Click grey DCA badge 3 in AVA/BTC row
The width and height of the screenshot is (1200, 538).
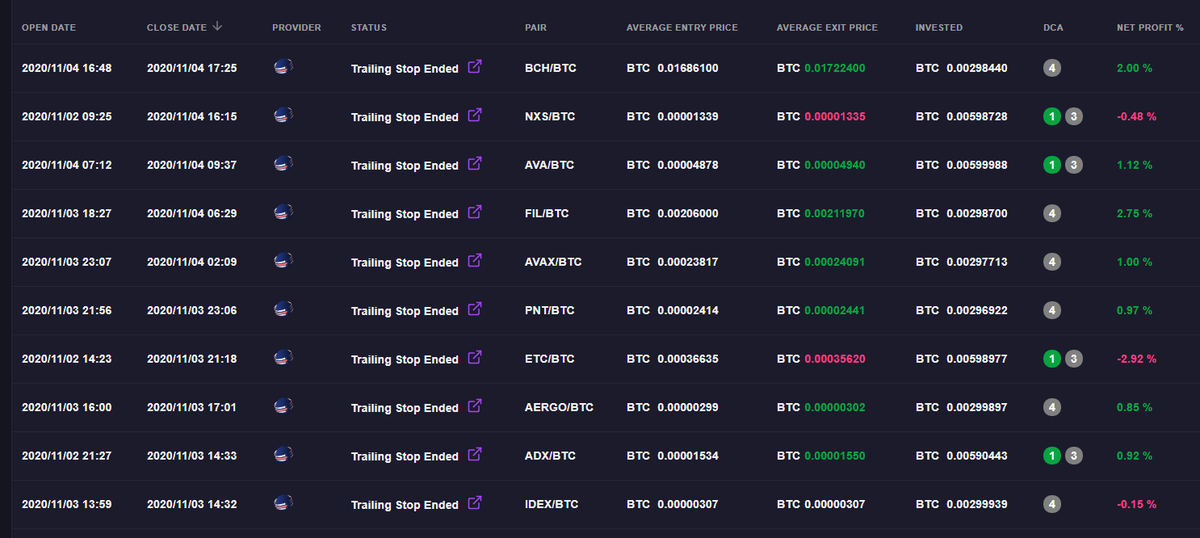[x=1073, y=165]
